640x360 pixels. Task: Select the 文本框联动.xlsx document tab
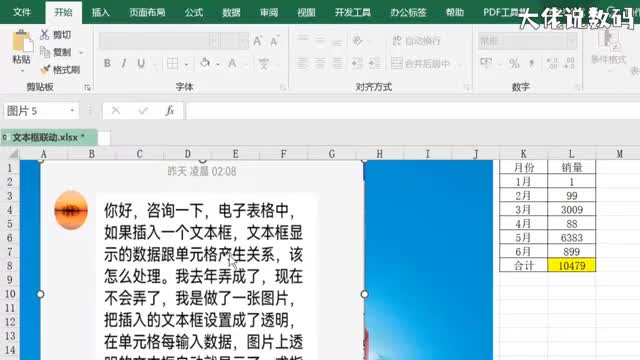[49, 138]
